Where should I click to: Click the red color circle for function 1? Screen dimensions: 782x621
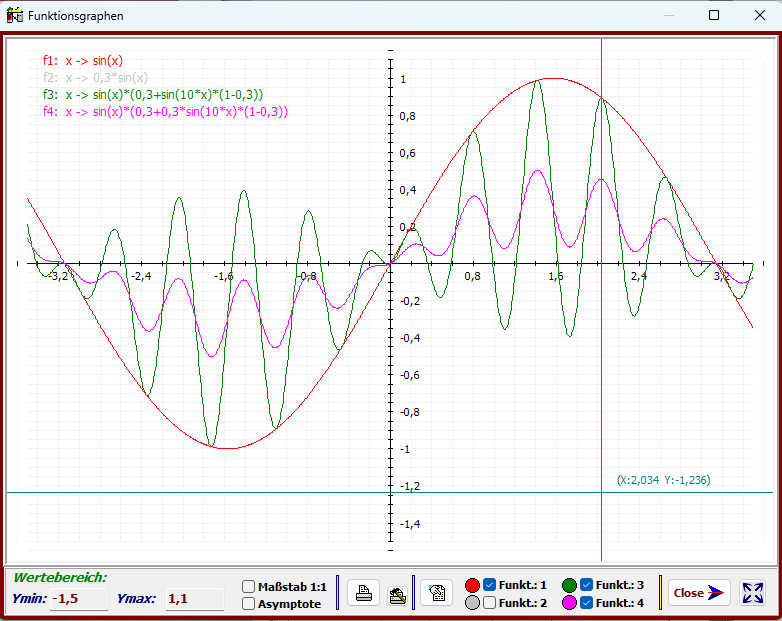tap(473, 585)
